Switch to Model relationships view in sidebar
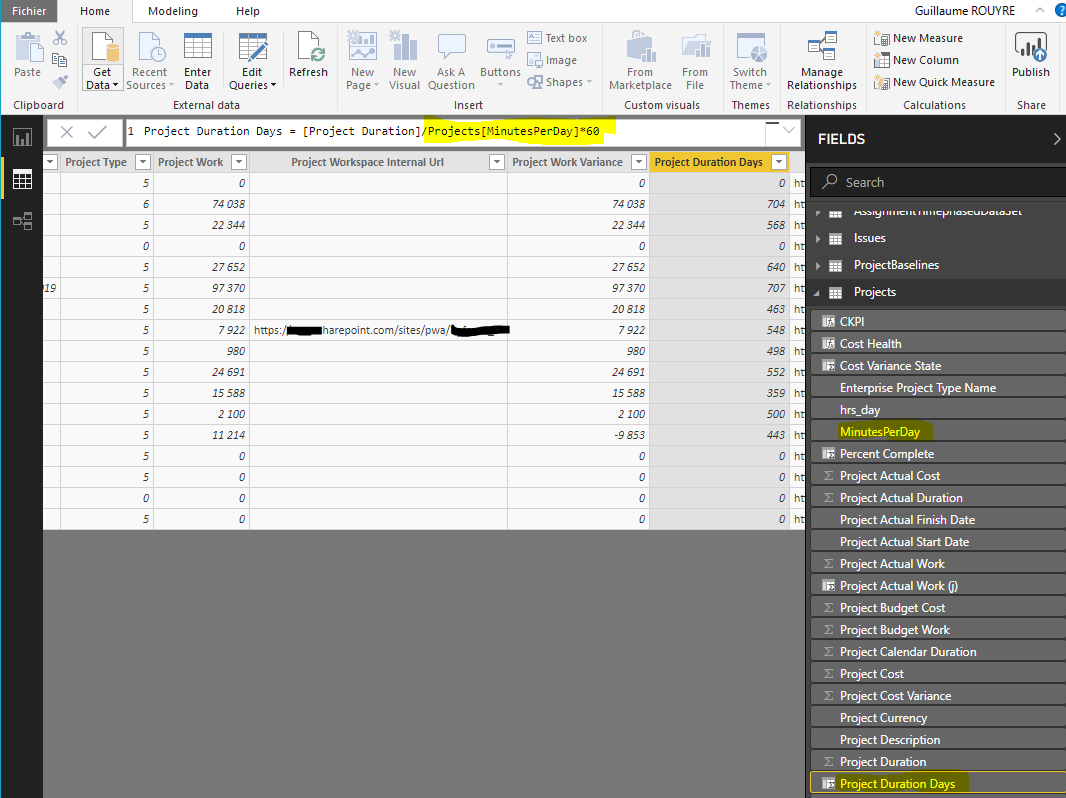The height and width of the screenshot is (798, 1066). click(22, 221)
